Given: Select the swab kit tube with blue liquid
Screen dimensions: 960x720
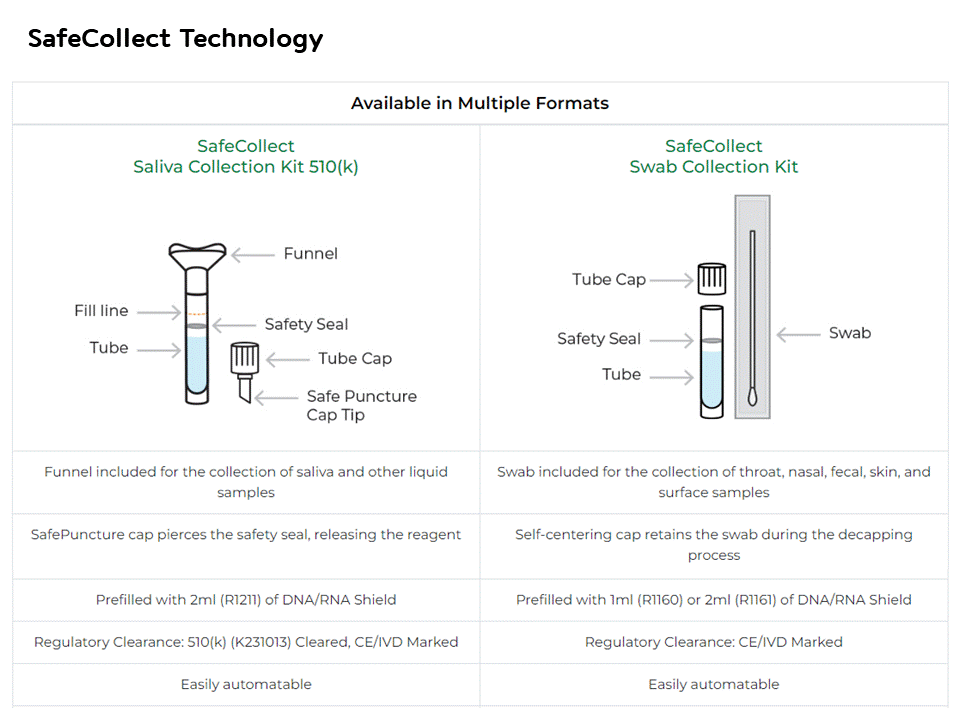Looking at the screenshot, I should click(x=711, y=362).
